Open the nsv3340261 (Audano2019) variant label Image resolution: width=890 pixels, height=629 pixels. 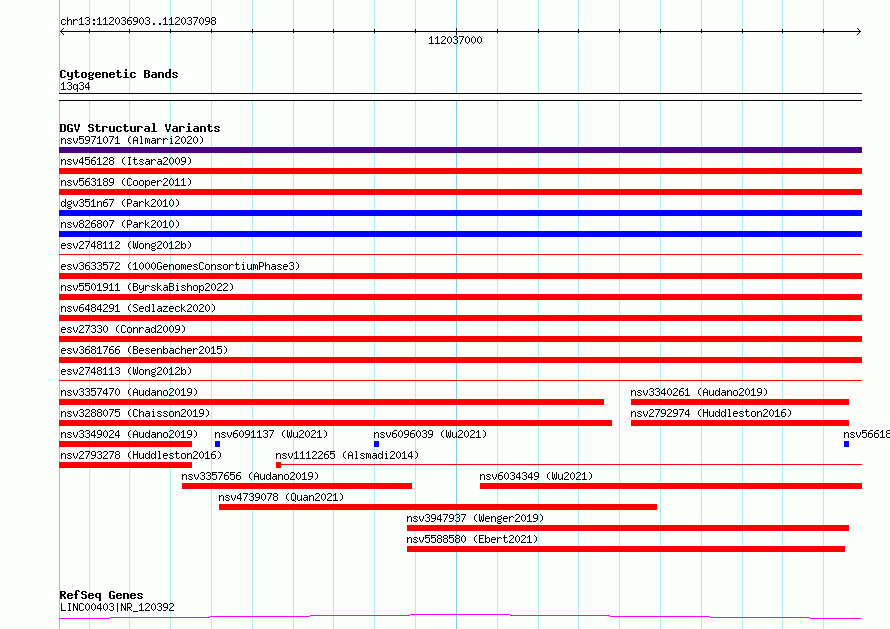tap(699, 392)
